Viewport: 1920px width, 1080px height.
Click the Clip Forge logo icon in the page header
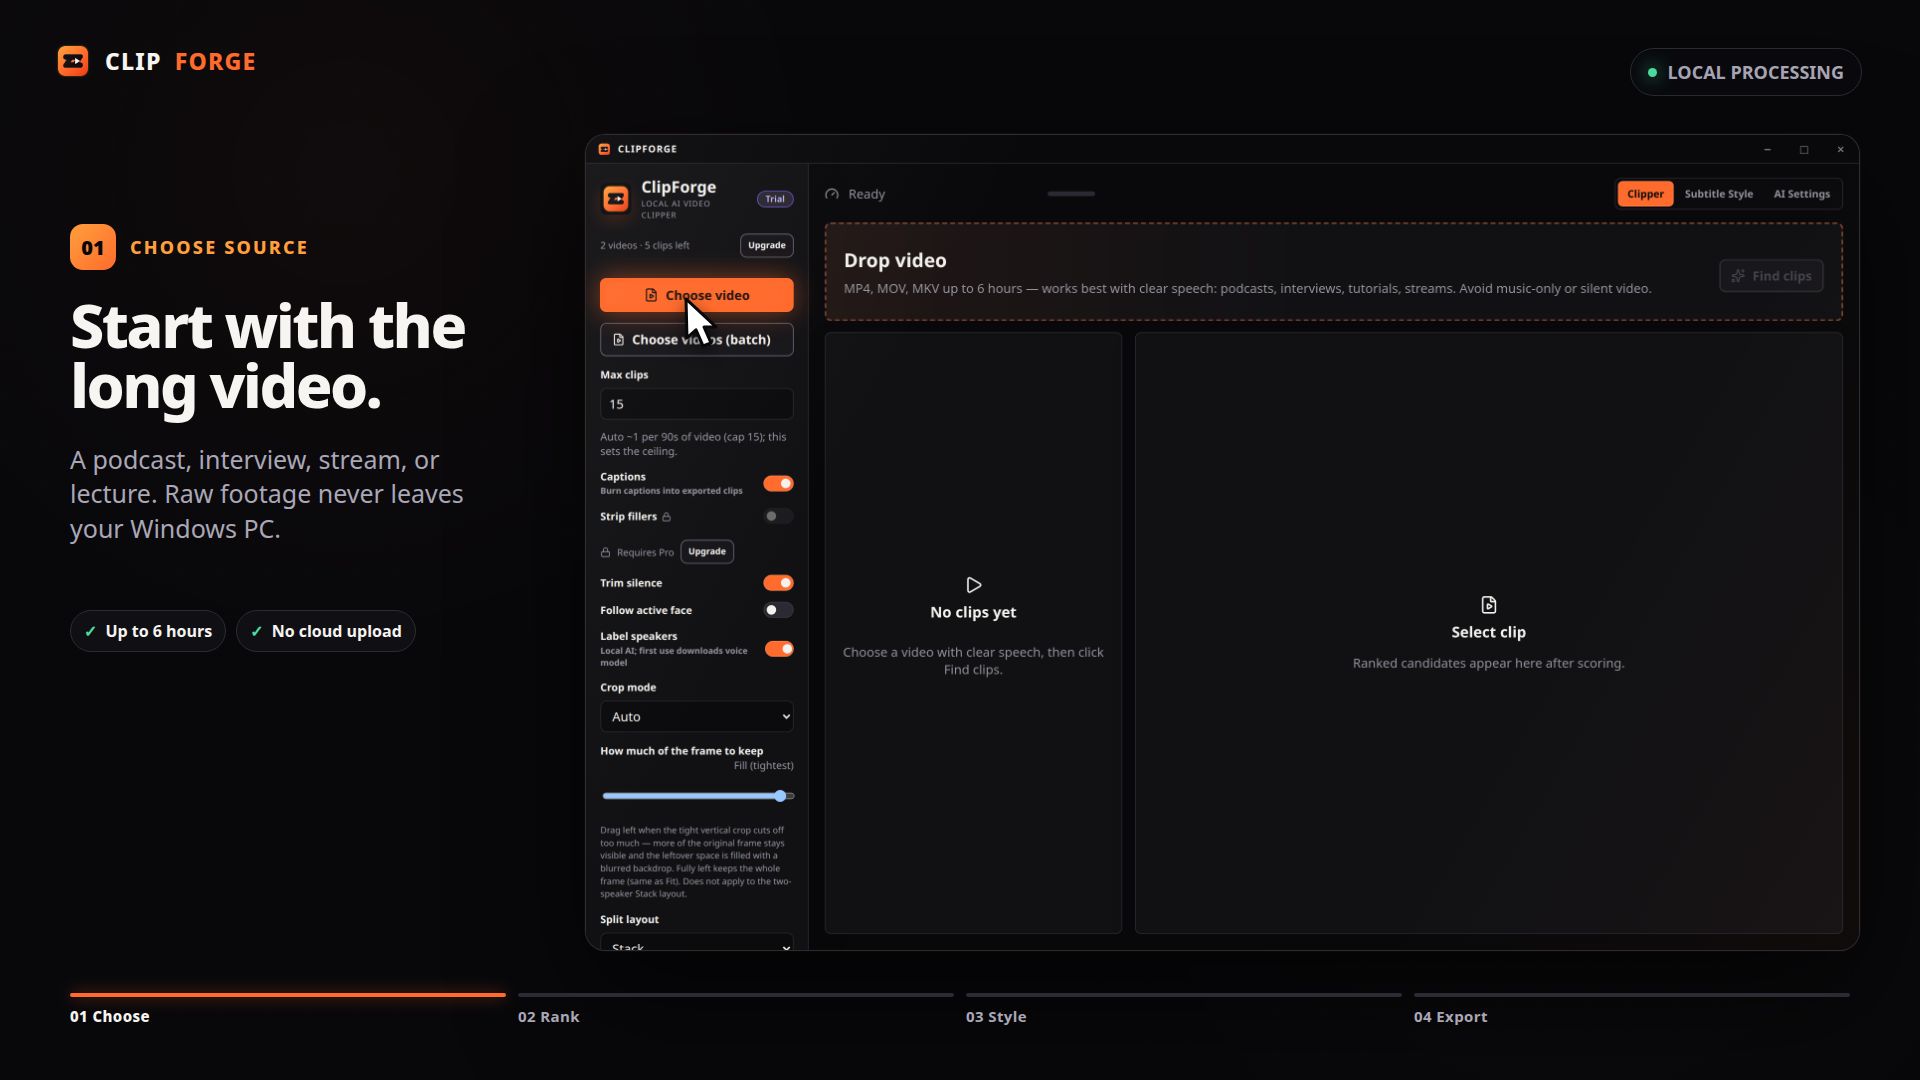point(73,61)
